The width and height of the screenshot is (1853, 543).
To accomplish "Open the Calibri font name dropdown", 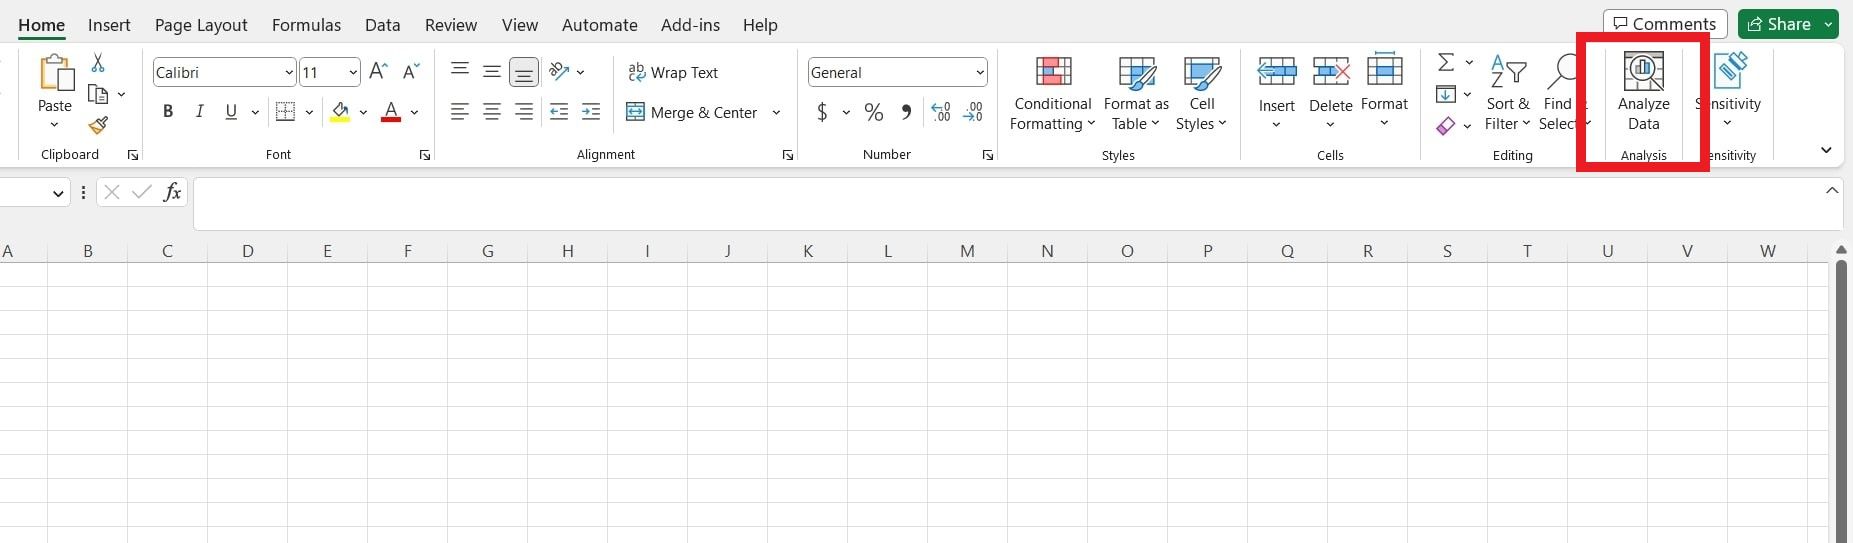I will pos(289,72).
